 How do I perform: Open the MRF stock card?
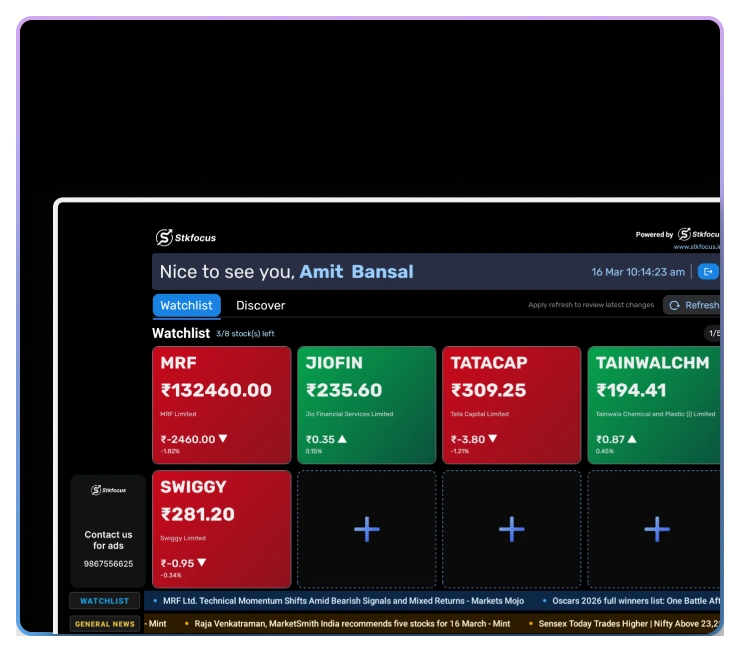(x=222, y=405)
